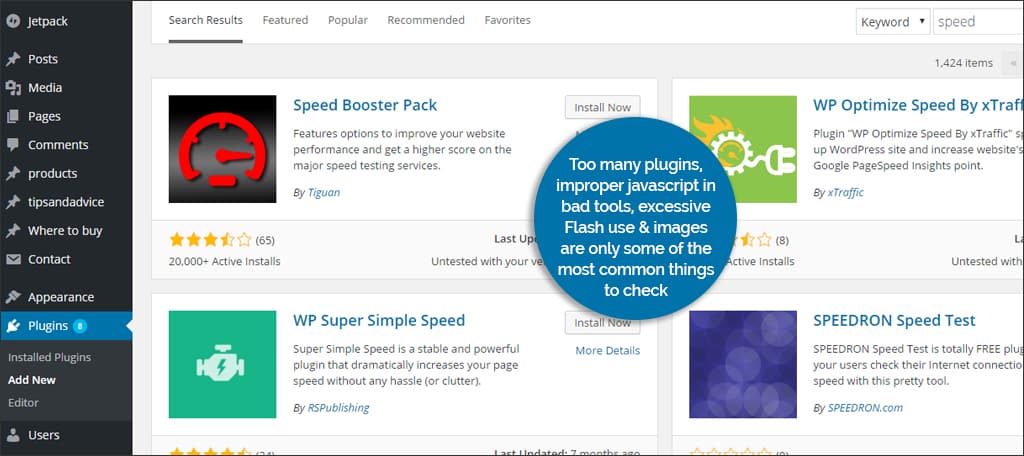Select Add New plugins submenu
This screenshot has width=1024, height=456.
click(x=32, y=380)
